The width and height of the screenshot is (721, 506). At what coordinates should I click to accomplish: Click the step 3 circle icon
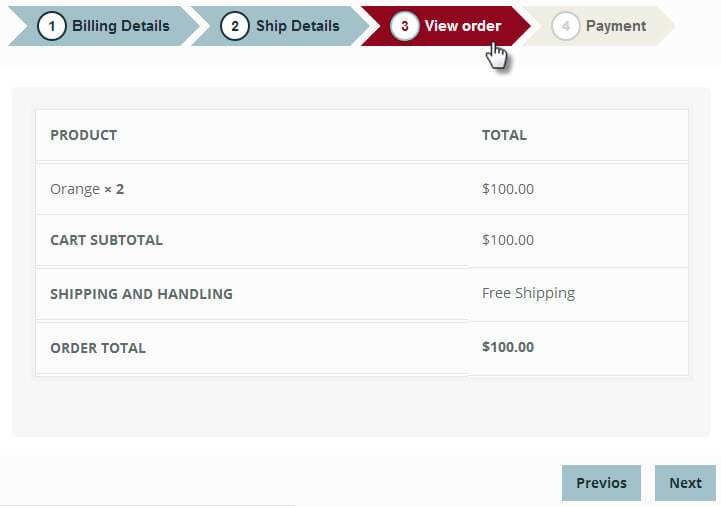[404, 26]
